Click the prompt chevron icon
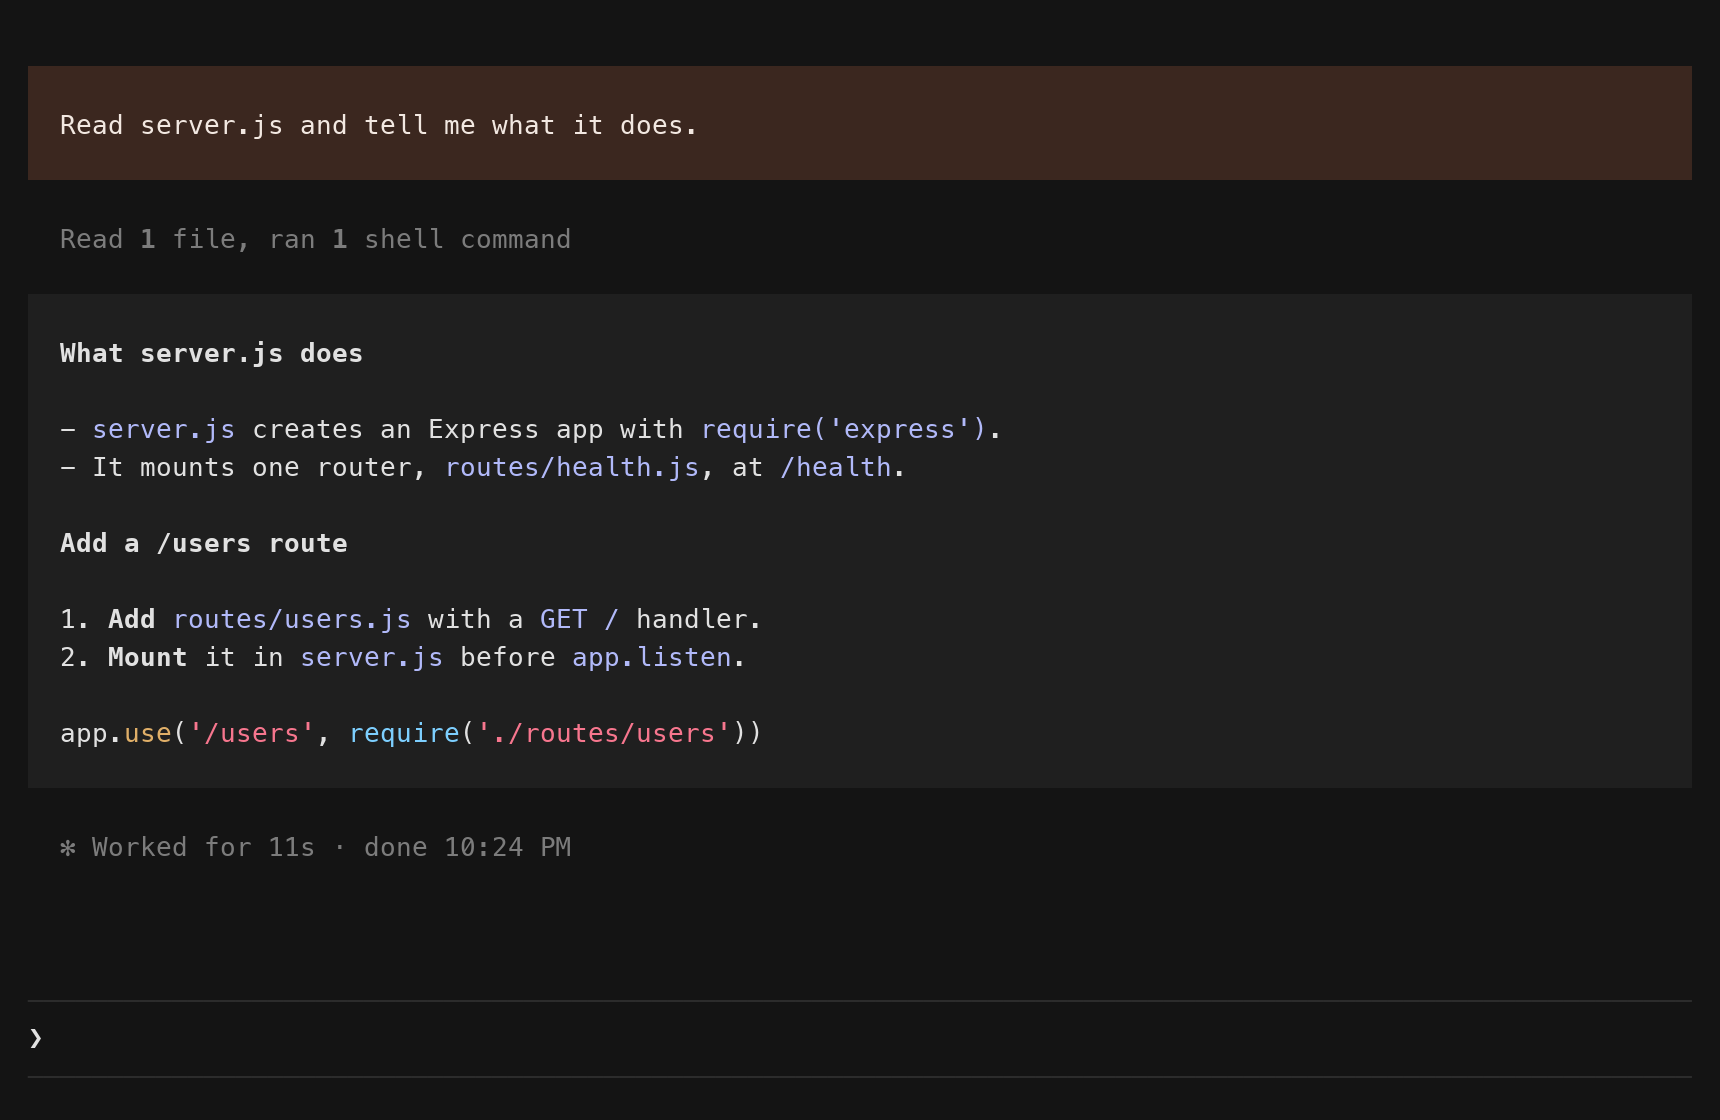Screen dimensions: 1720x1120 click(36, 1038)
